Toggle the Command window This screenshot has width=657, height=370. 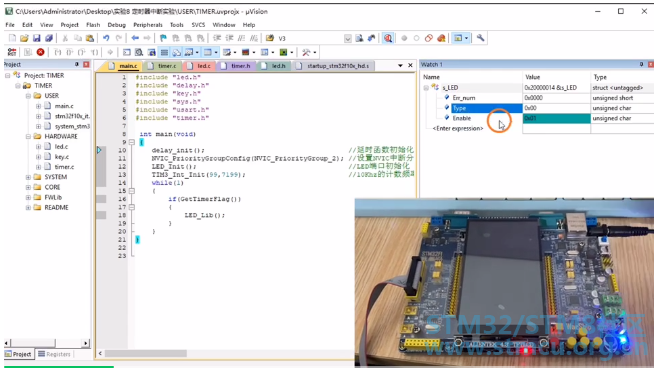tap(127, 52)
